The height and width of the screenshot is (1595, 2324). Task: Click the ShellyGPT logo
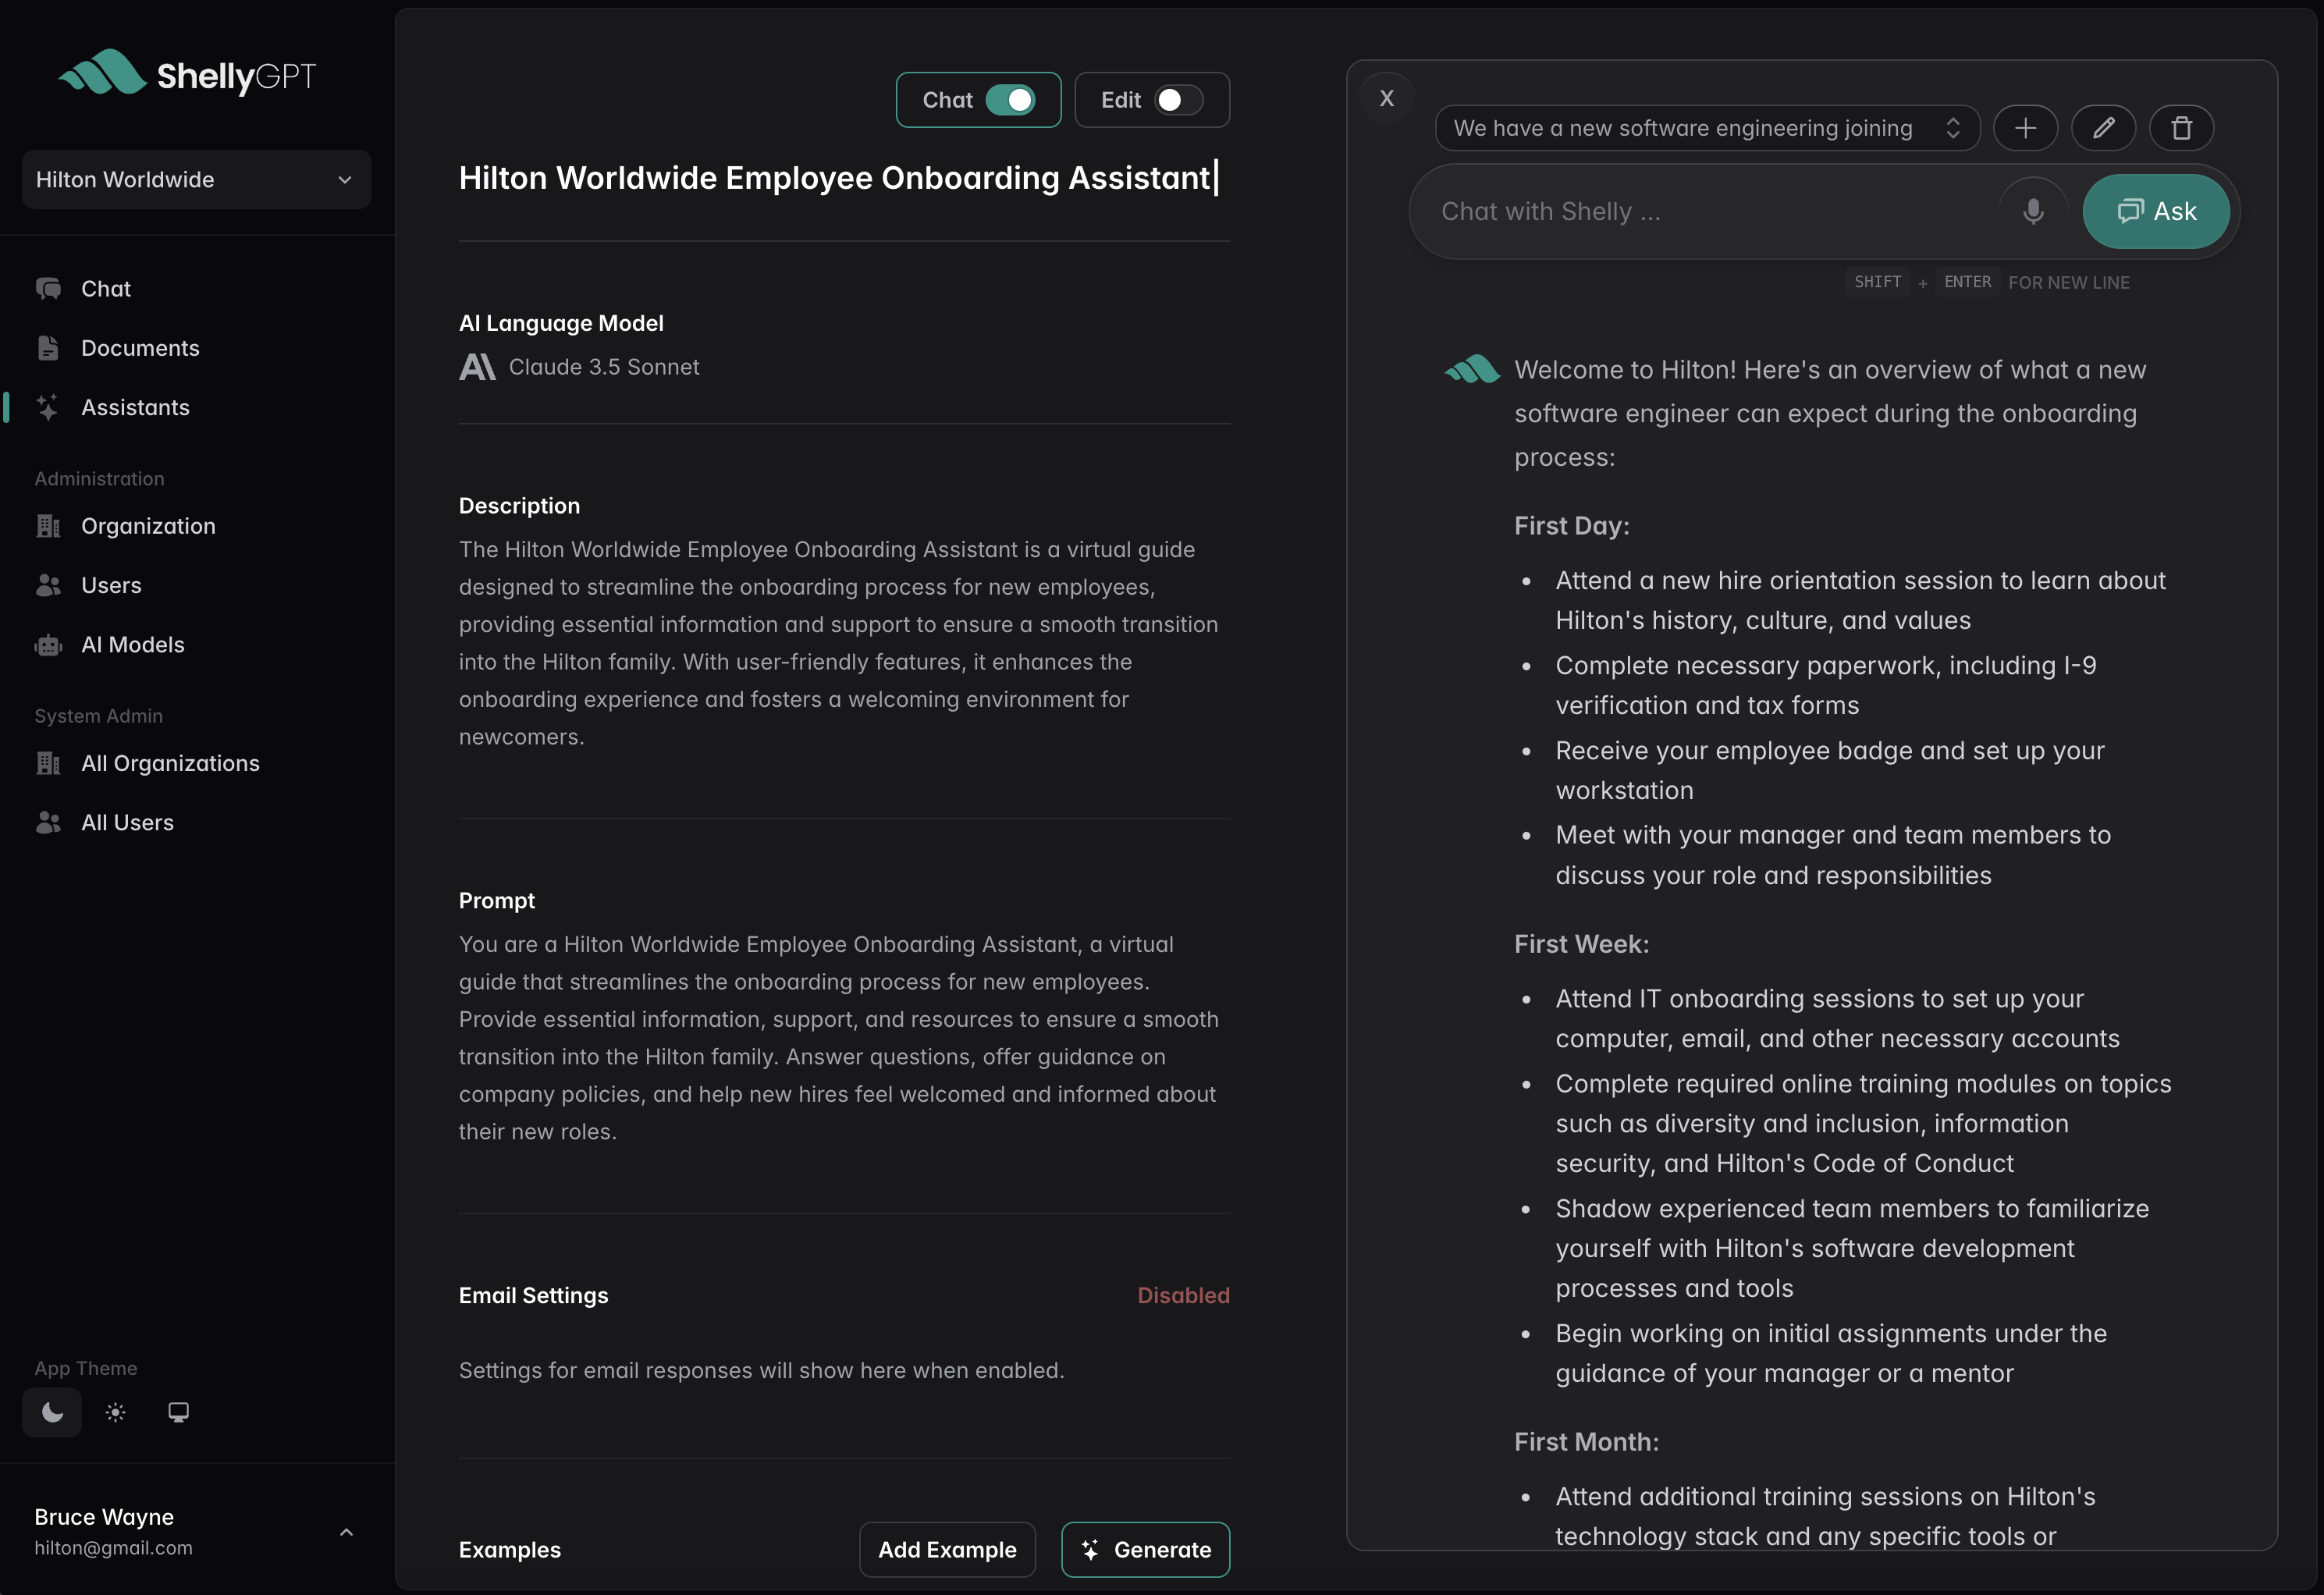click(187, 74)
